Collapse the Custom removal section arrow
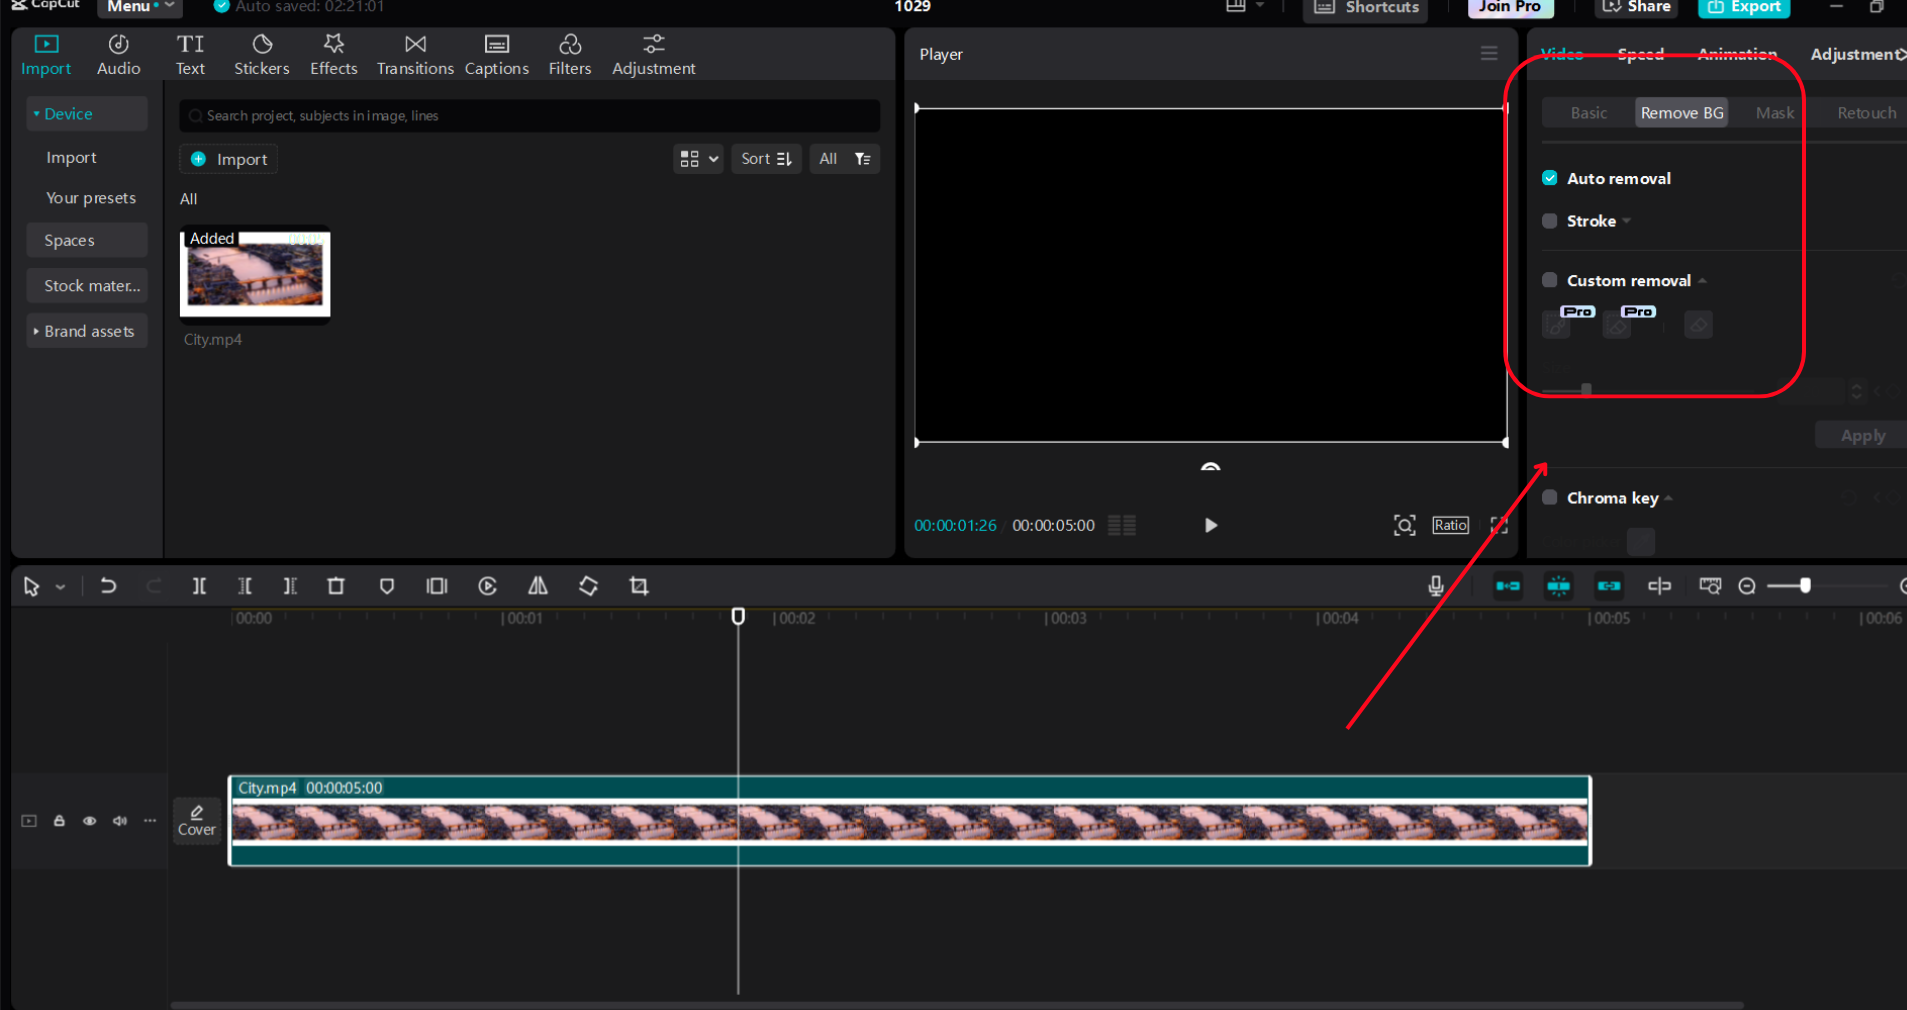Image resolution: width=1907 pixels, height=1010 pixels. tap(1702, 281)
